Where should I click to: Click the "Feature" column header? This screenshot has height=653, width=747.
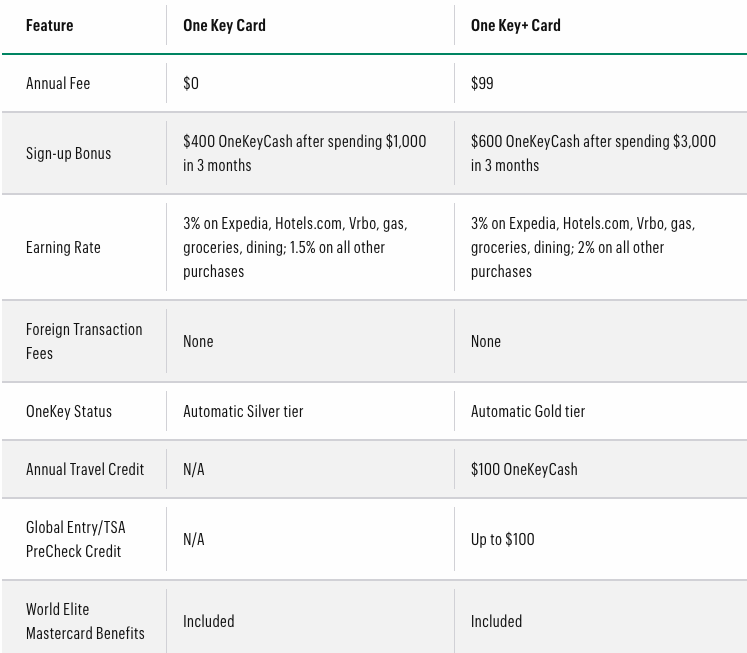50,25
